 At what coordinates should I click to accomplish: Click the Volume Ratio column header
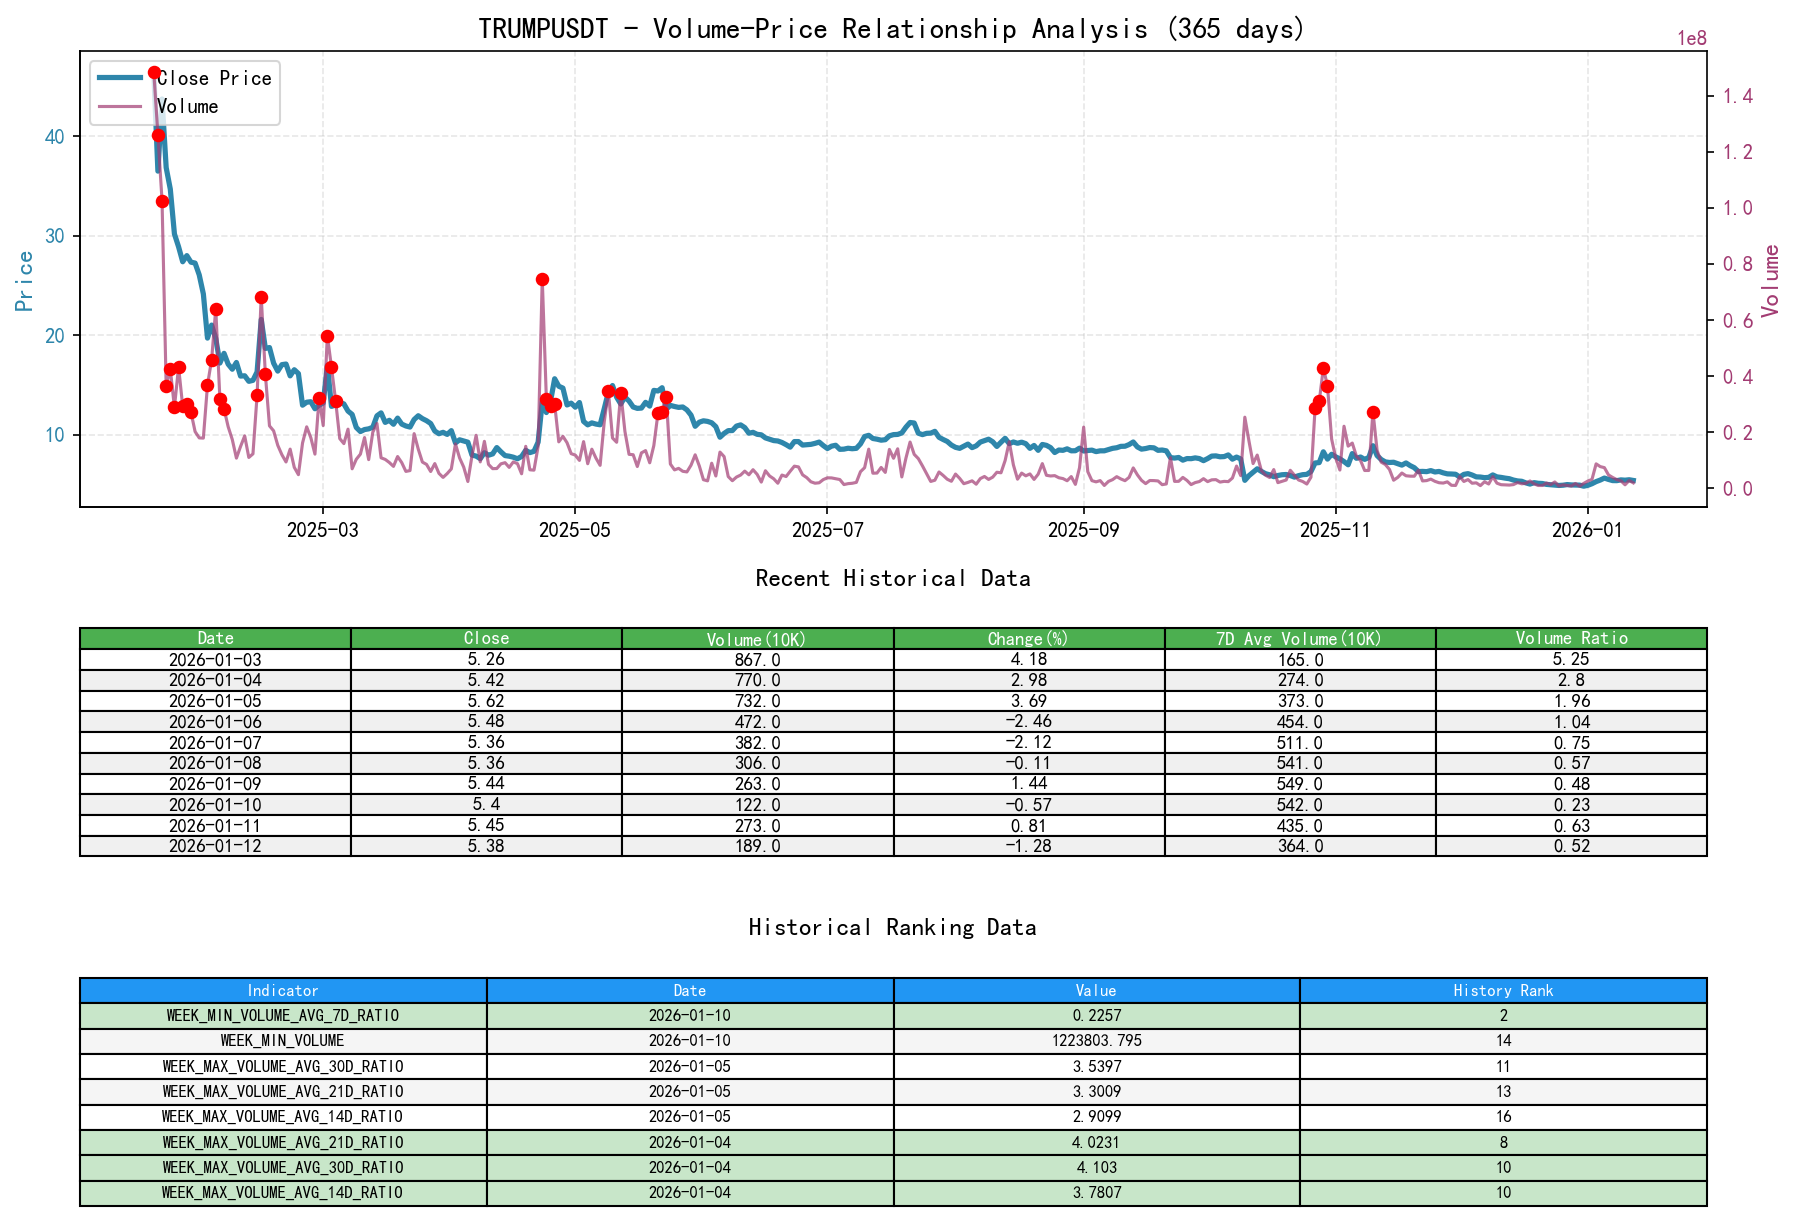[1571, 637]
